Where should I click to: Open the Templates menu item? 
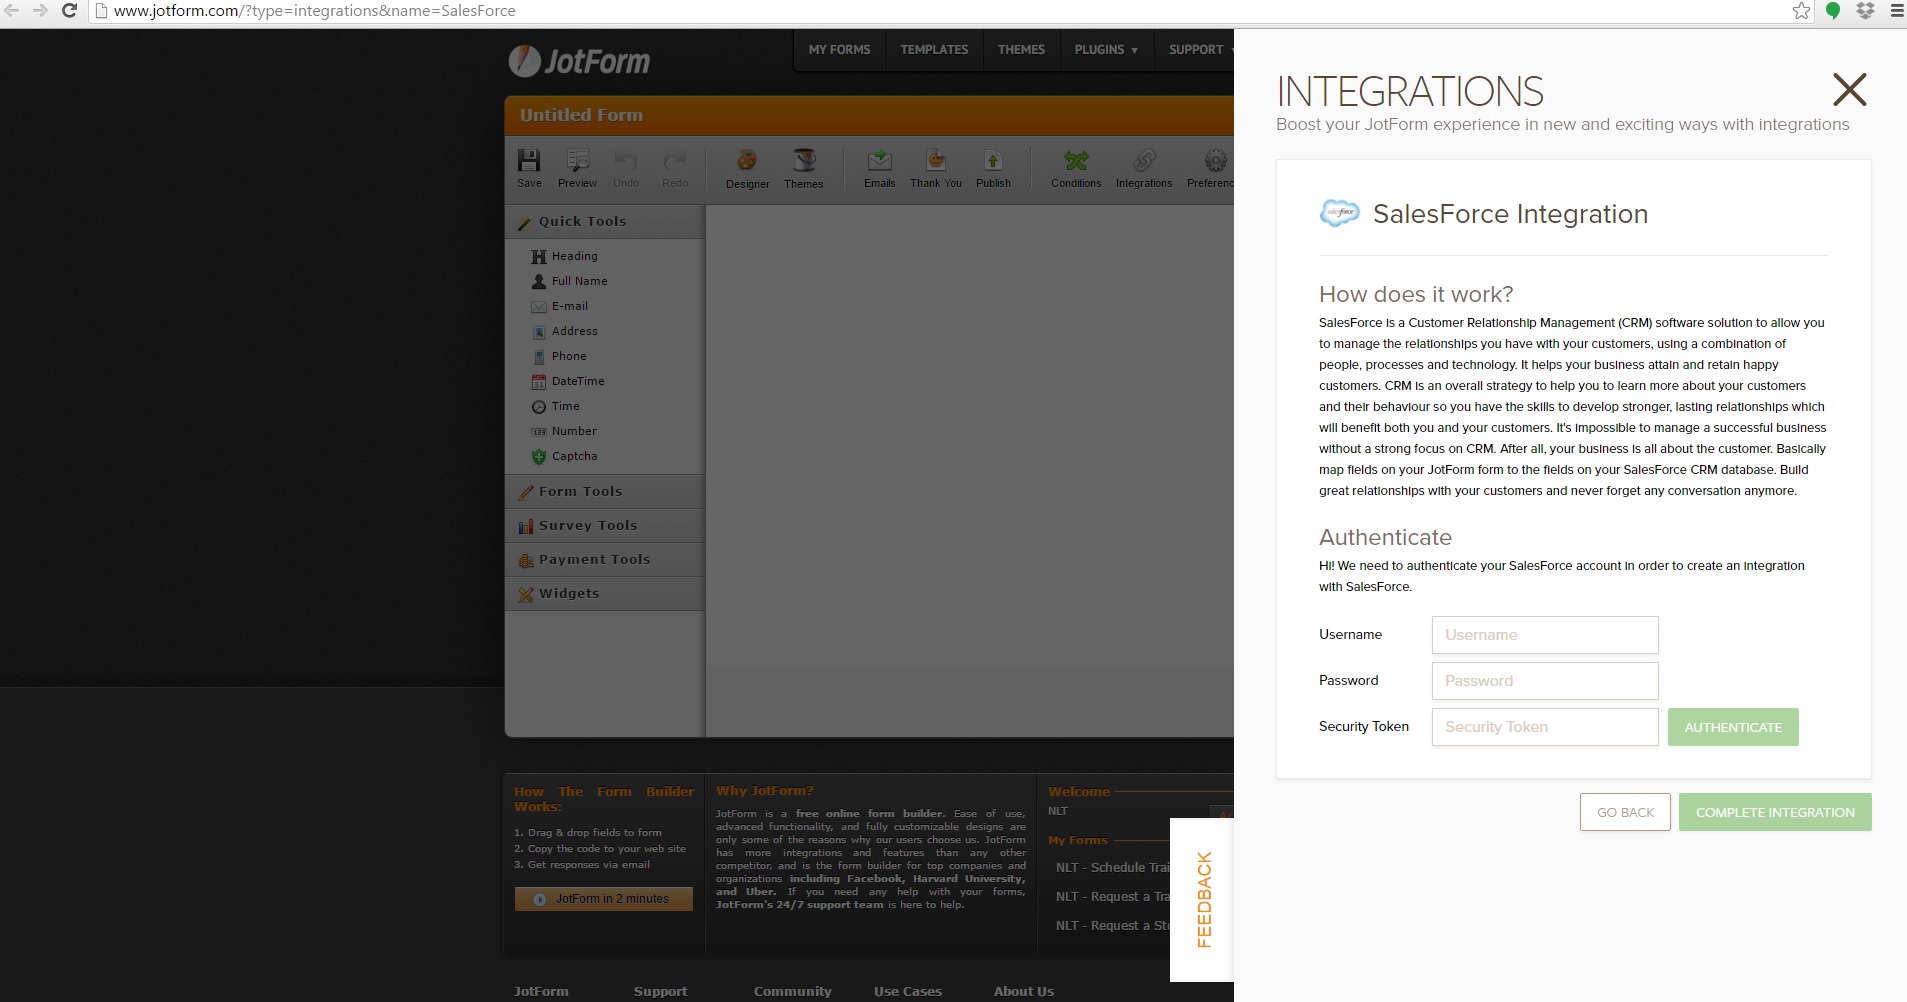click(x=933, y=50)
